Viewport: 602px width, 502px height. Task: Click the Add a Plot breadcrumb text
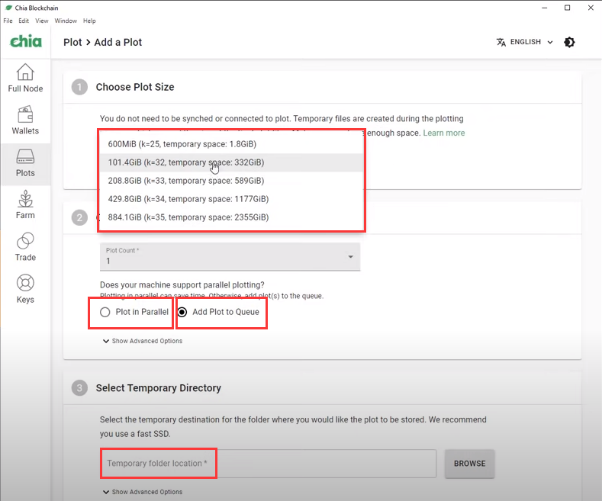[118, 42]
